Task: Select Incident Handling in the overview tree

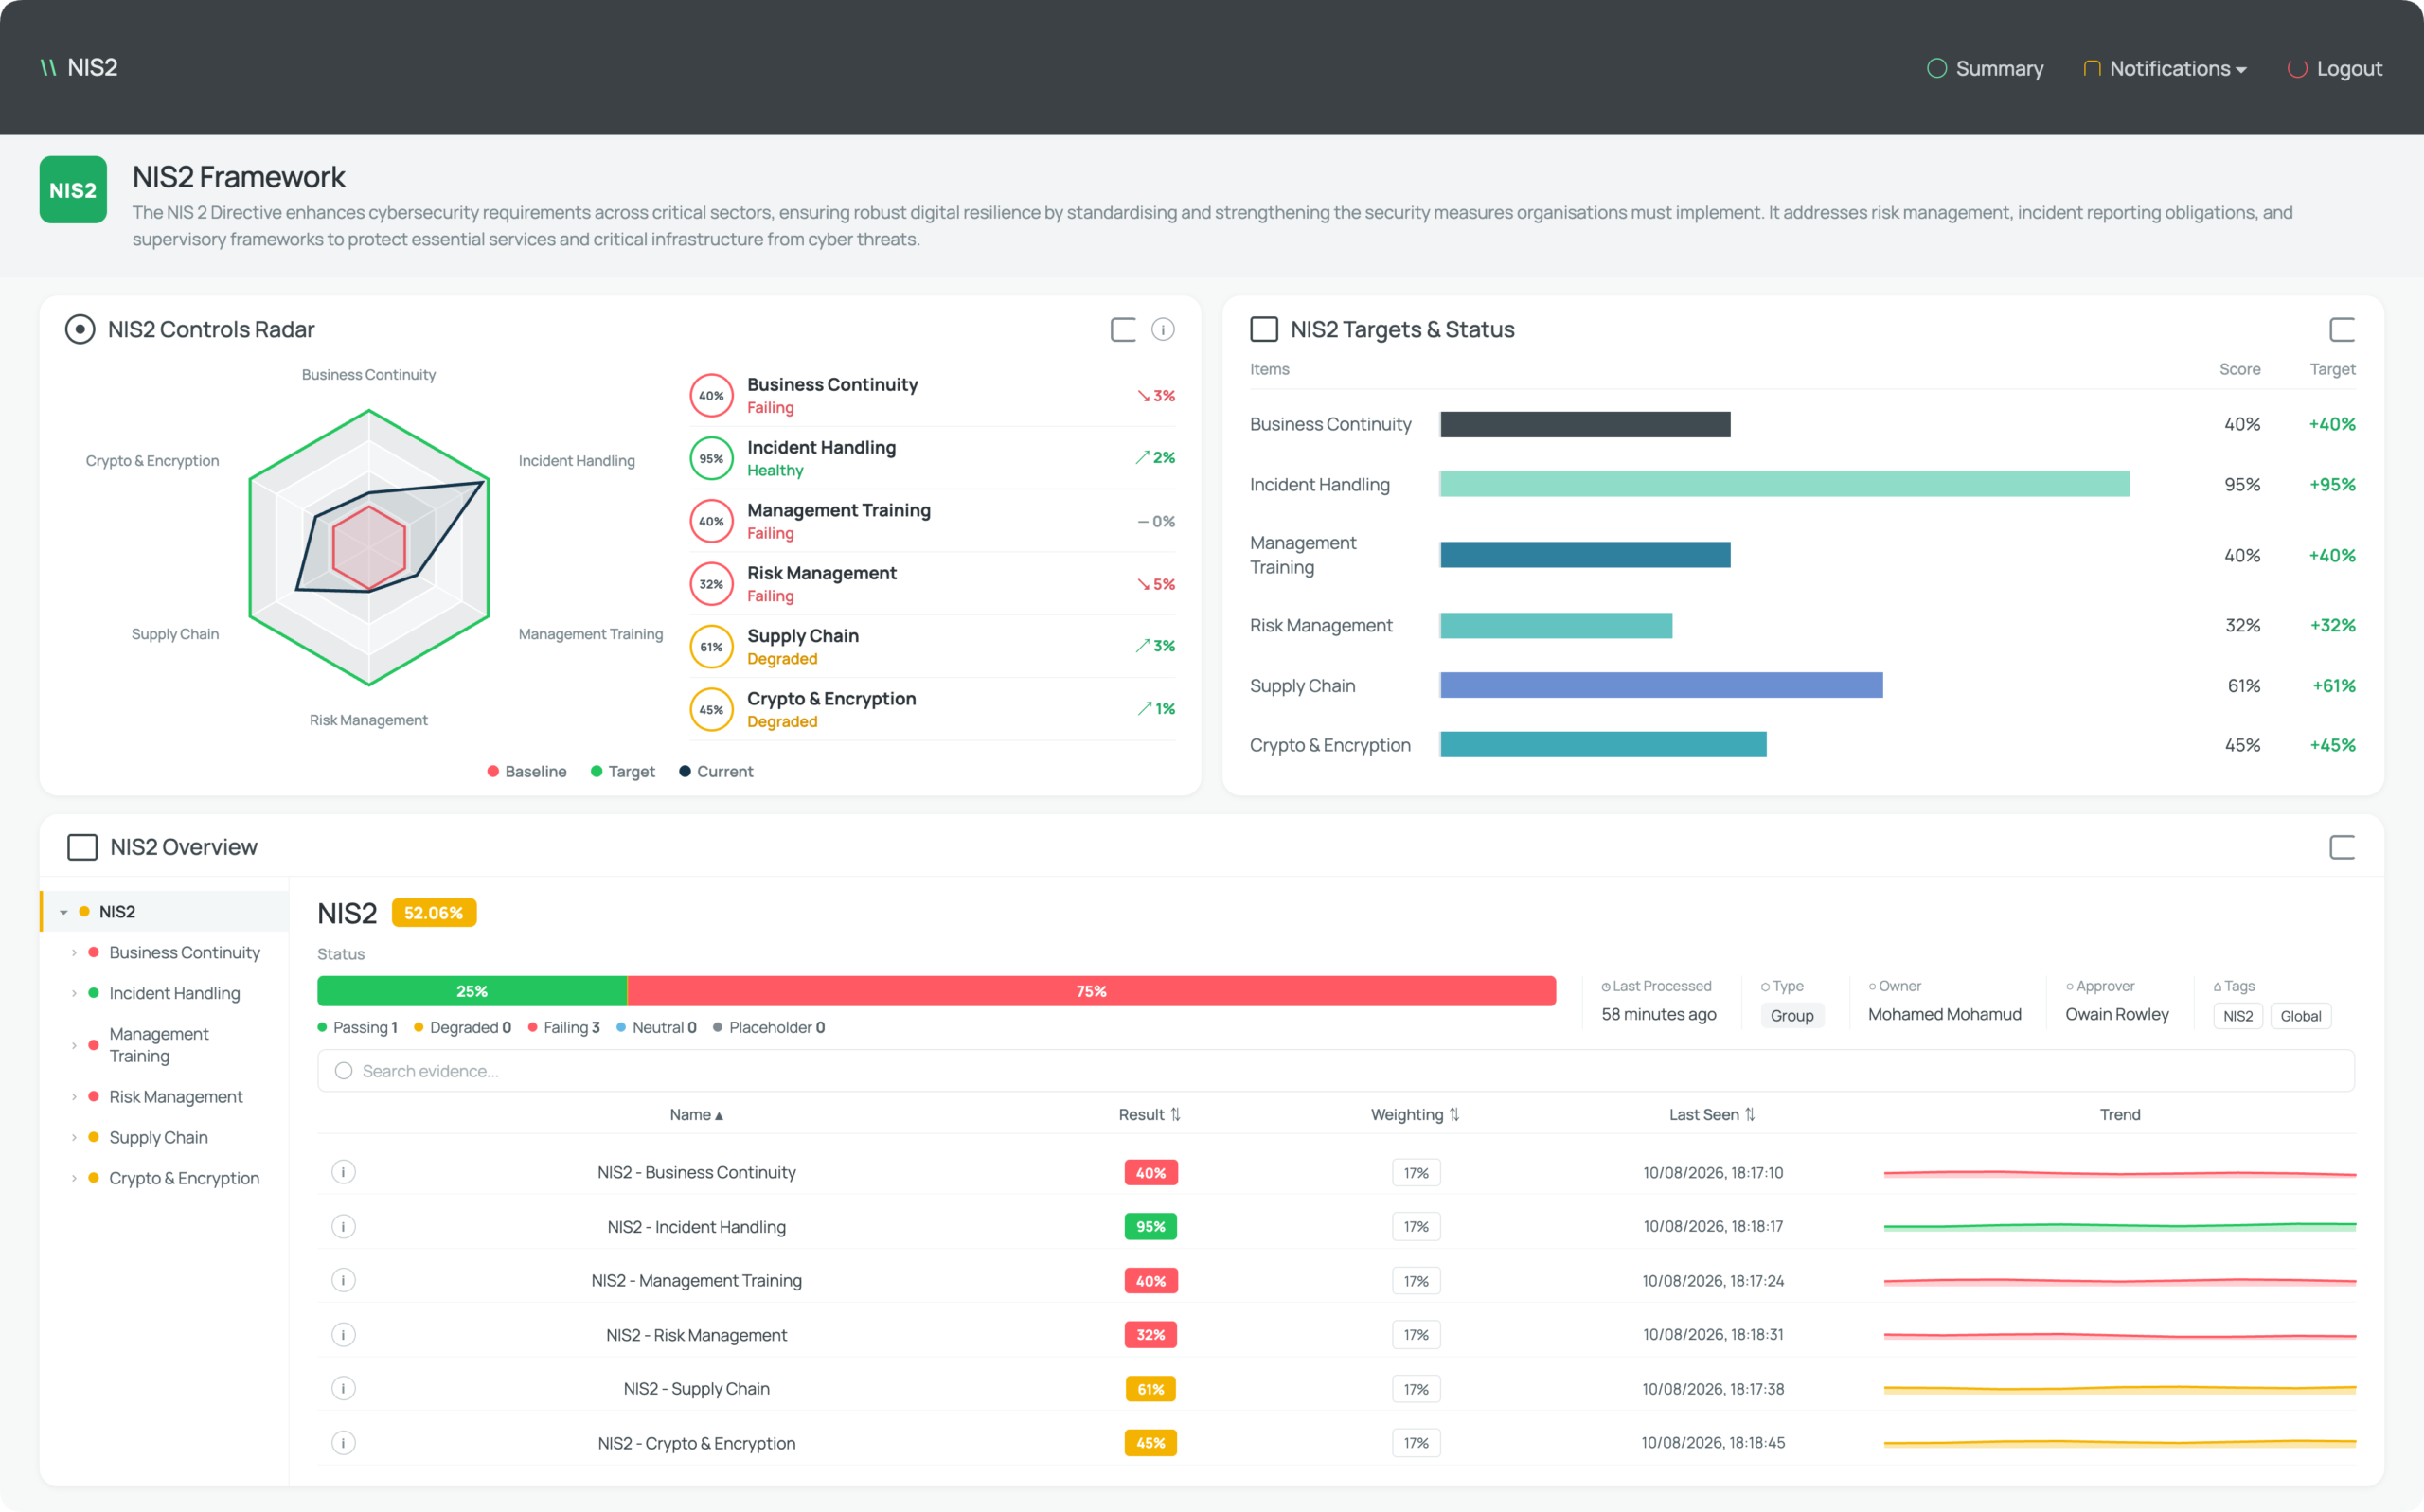Action: point(175,993)
